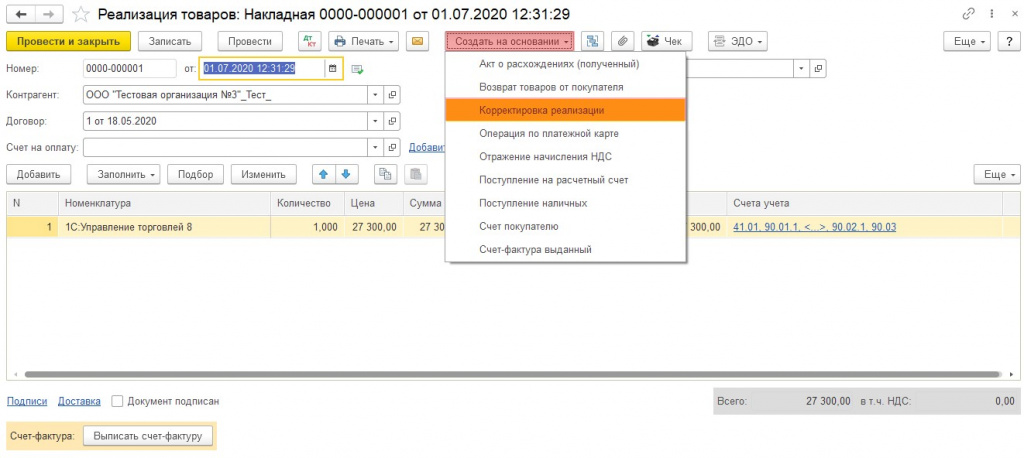Send document by email envelope icon

(x=417, y=41)
